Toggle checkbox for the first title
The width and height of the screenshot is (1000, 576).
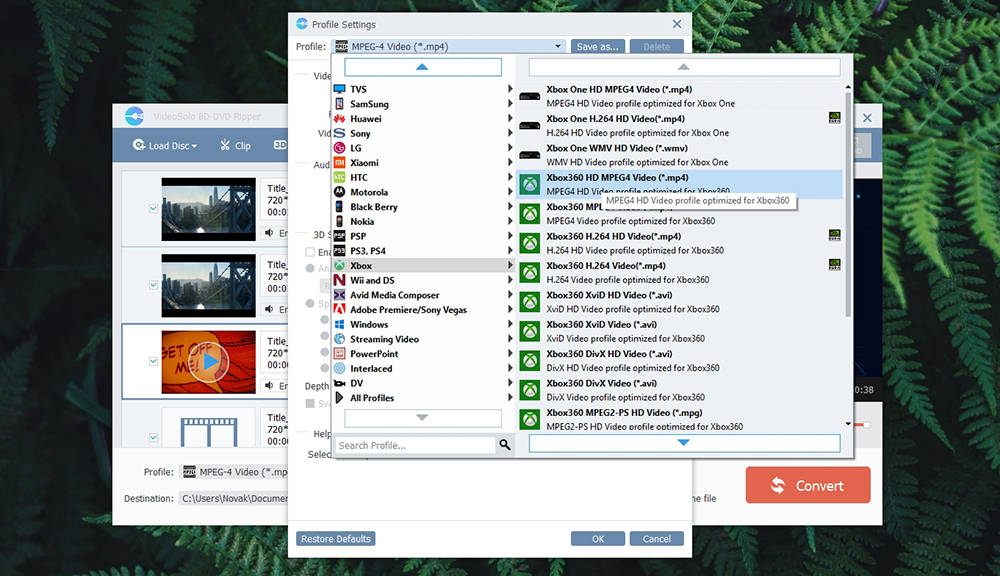click(x=153, y=209)
